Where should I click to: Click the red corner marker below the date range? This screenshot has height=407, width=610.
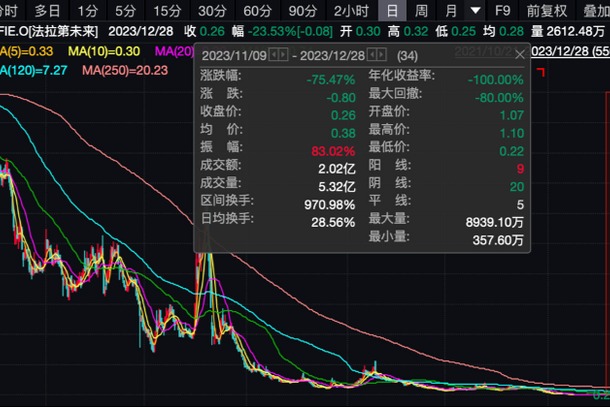click(541, 72)
